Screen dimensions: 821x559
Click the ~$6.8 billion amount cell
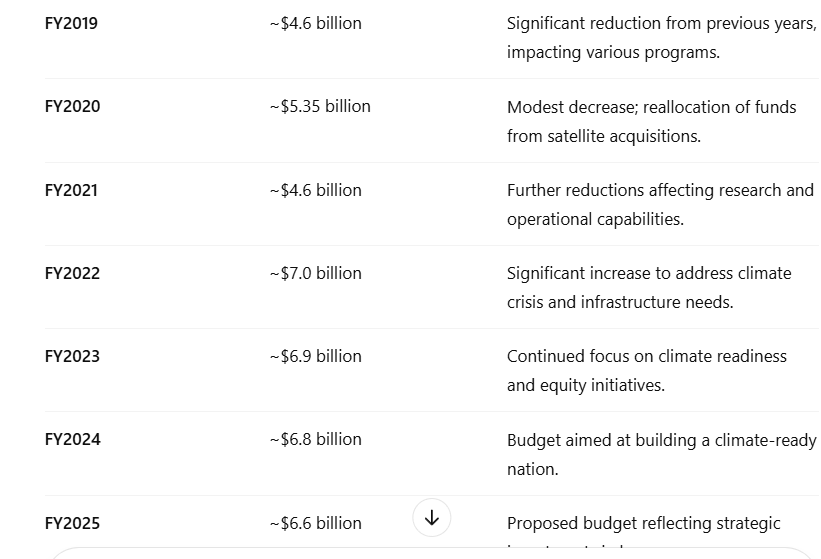tap(315, 439)
